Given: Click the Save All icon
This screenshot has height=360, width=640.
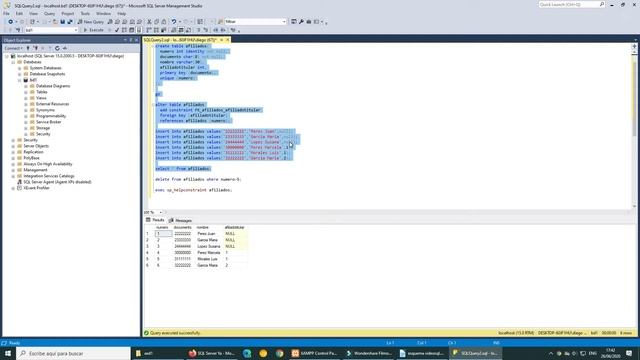Looking at the screenshot, I should [70, 22].
